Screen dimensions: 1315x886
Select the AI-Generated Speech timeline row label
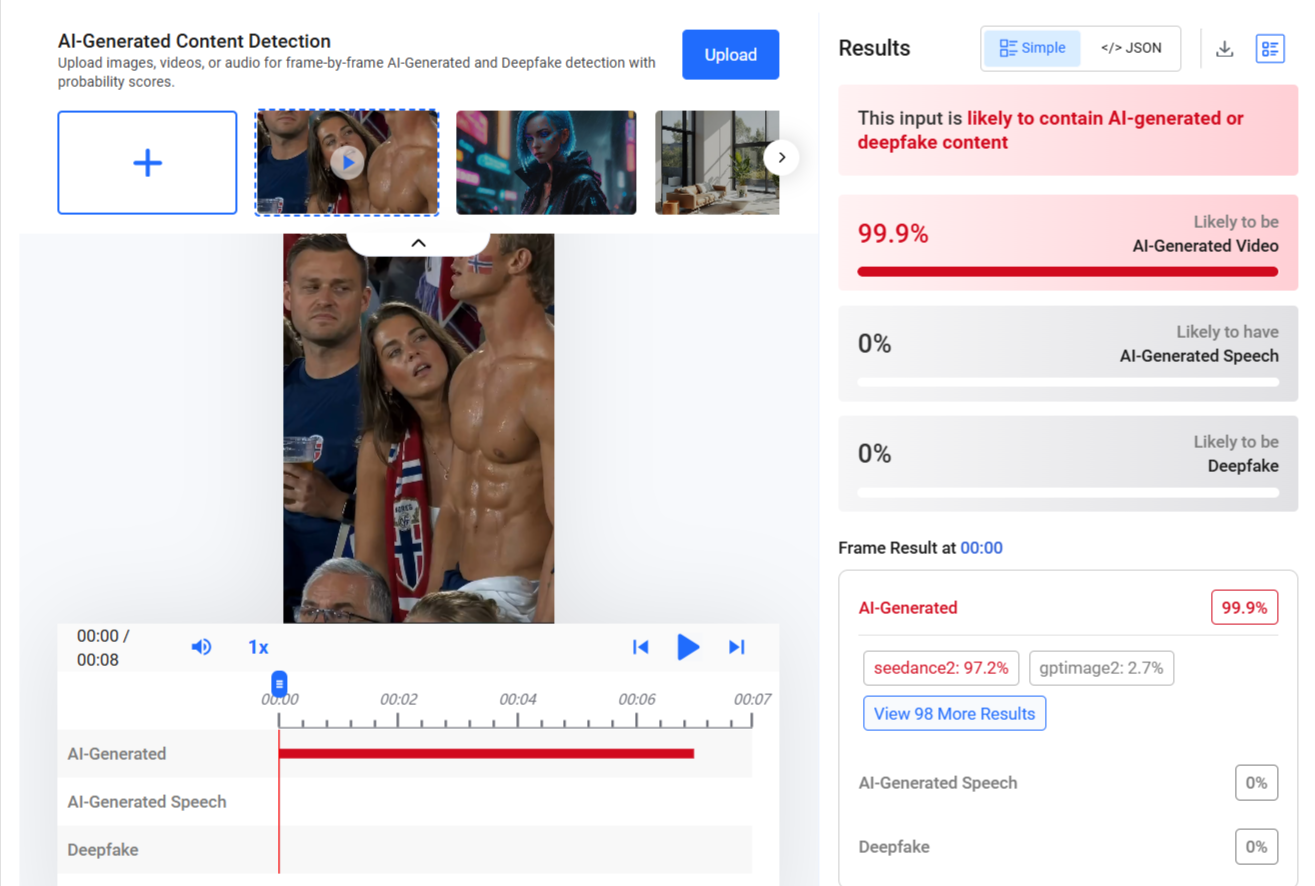click(x=147, y=802)
